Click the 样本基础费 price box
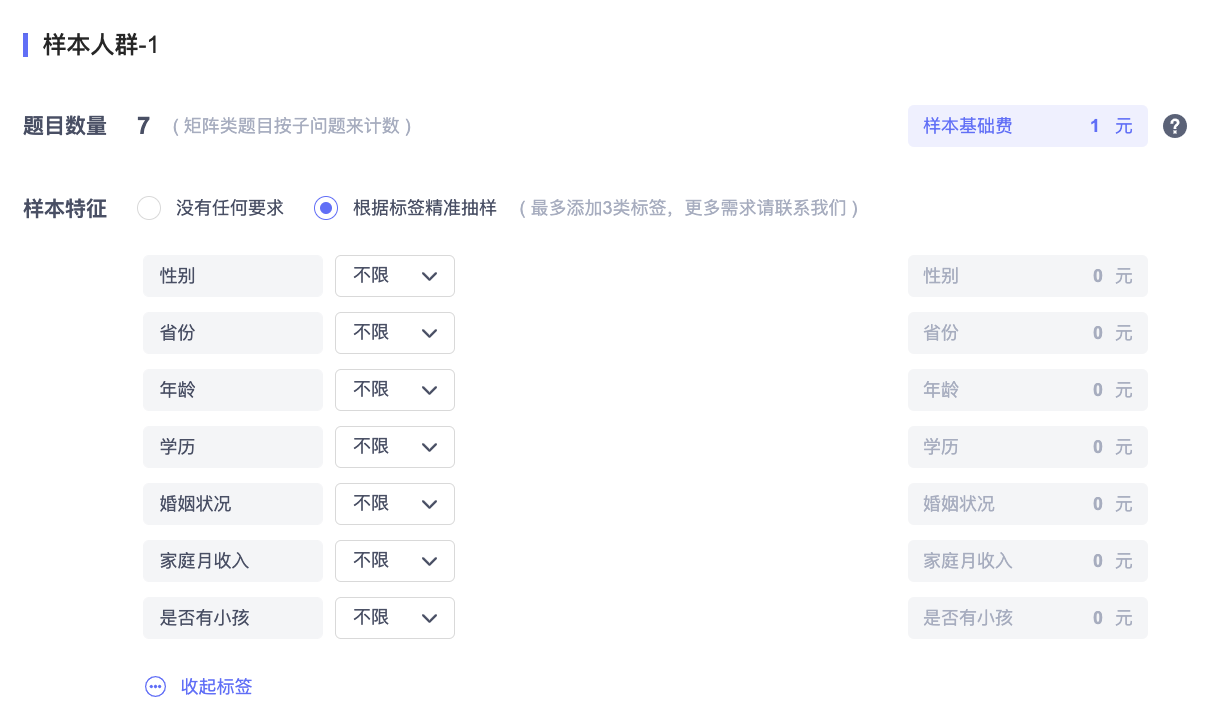The height and width of the screenshot is (728, 1220). 1027,127
